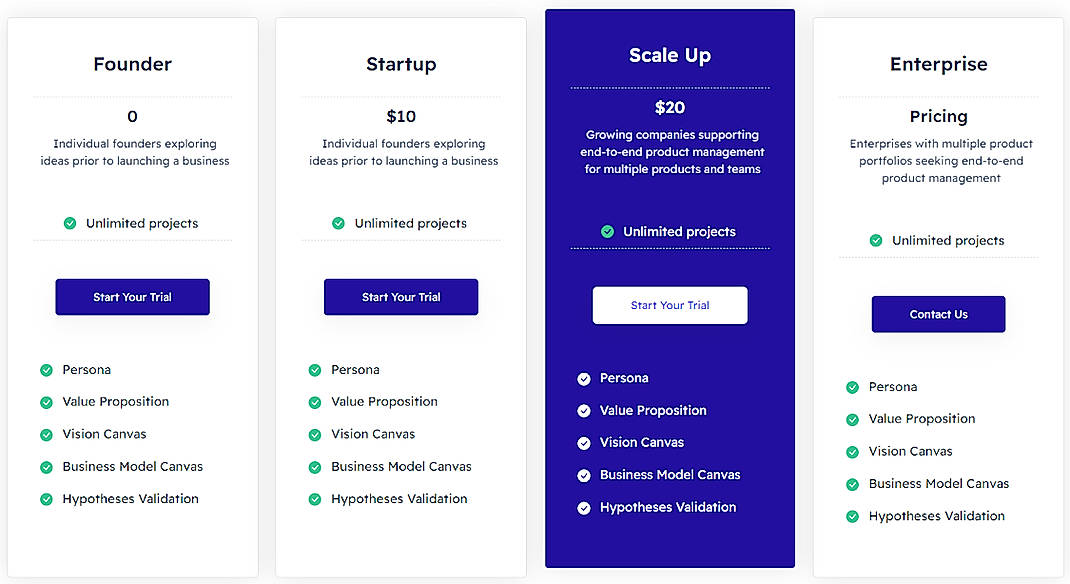Click the Unlimited projects checkmark in Scale Up
The width and height of the screenshot is (1070, 584).
click(x=608, y=230)
